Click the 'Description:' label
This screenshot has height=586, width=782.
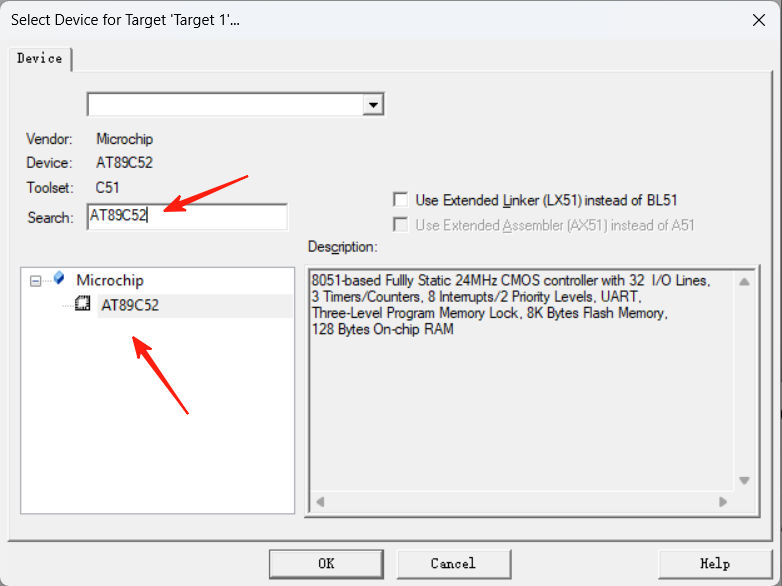tap(343, 247)
